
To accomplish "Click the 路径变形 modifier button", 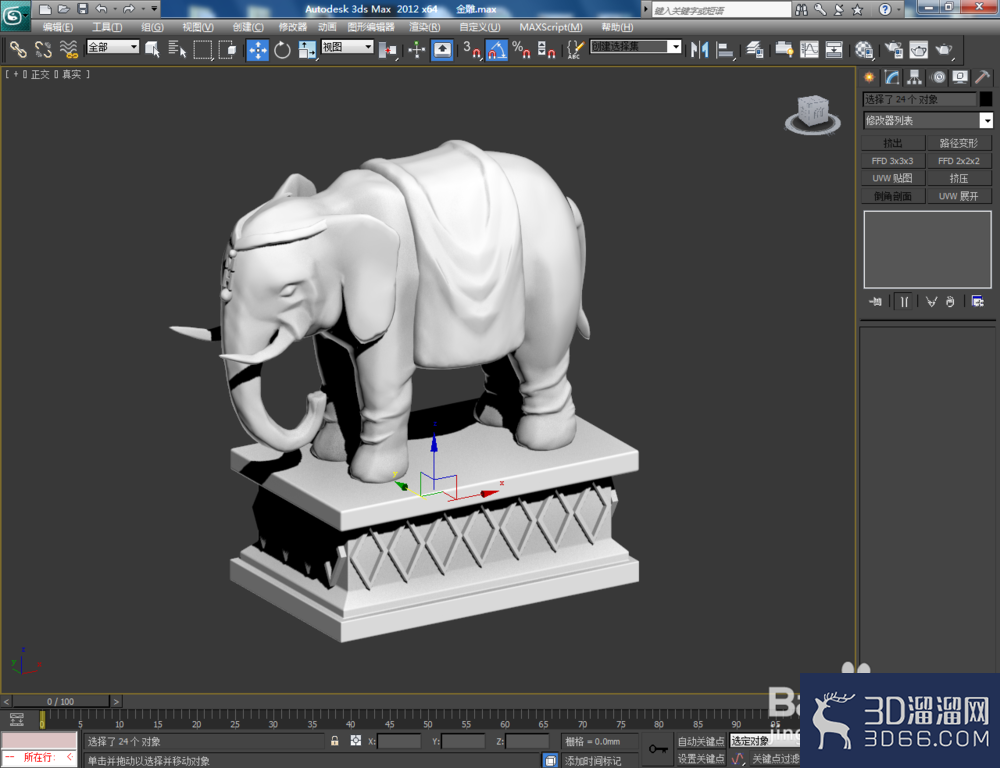I will [959, 143].
